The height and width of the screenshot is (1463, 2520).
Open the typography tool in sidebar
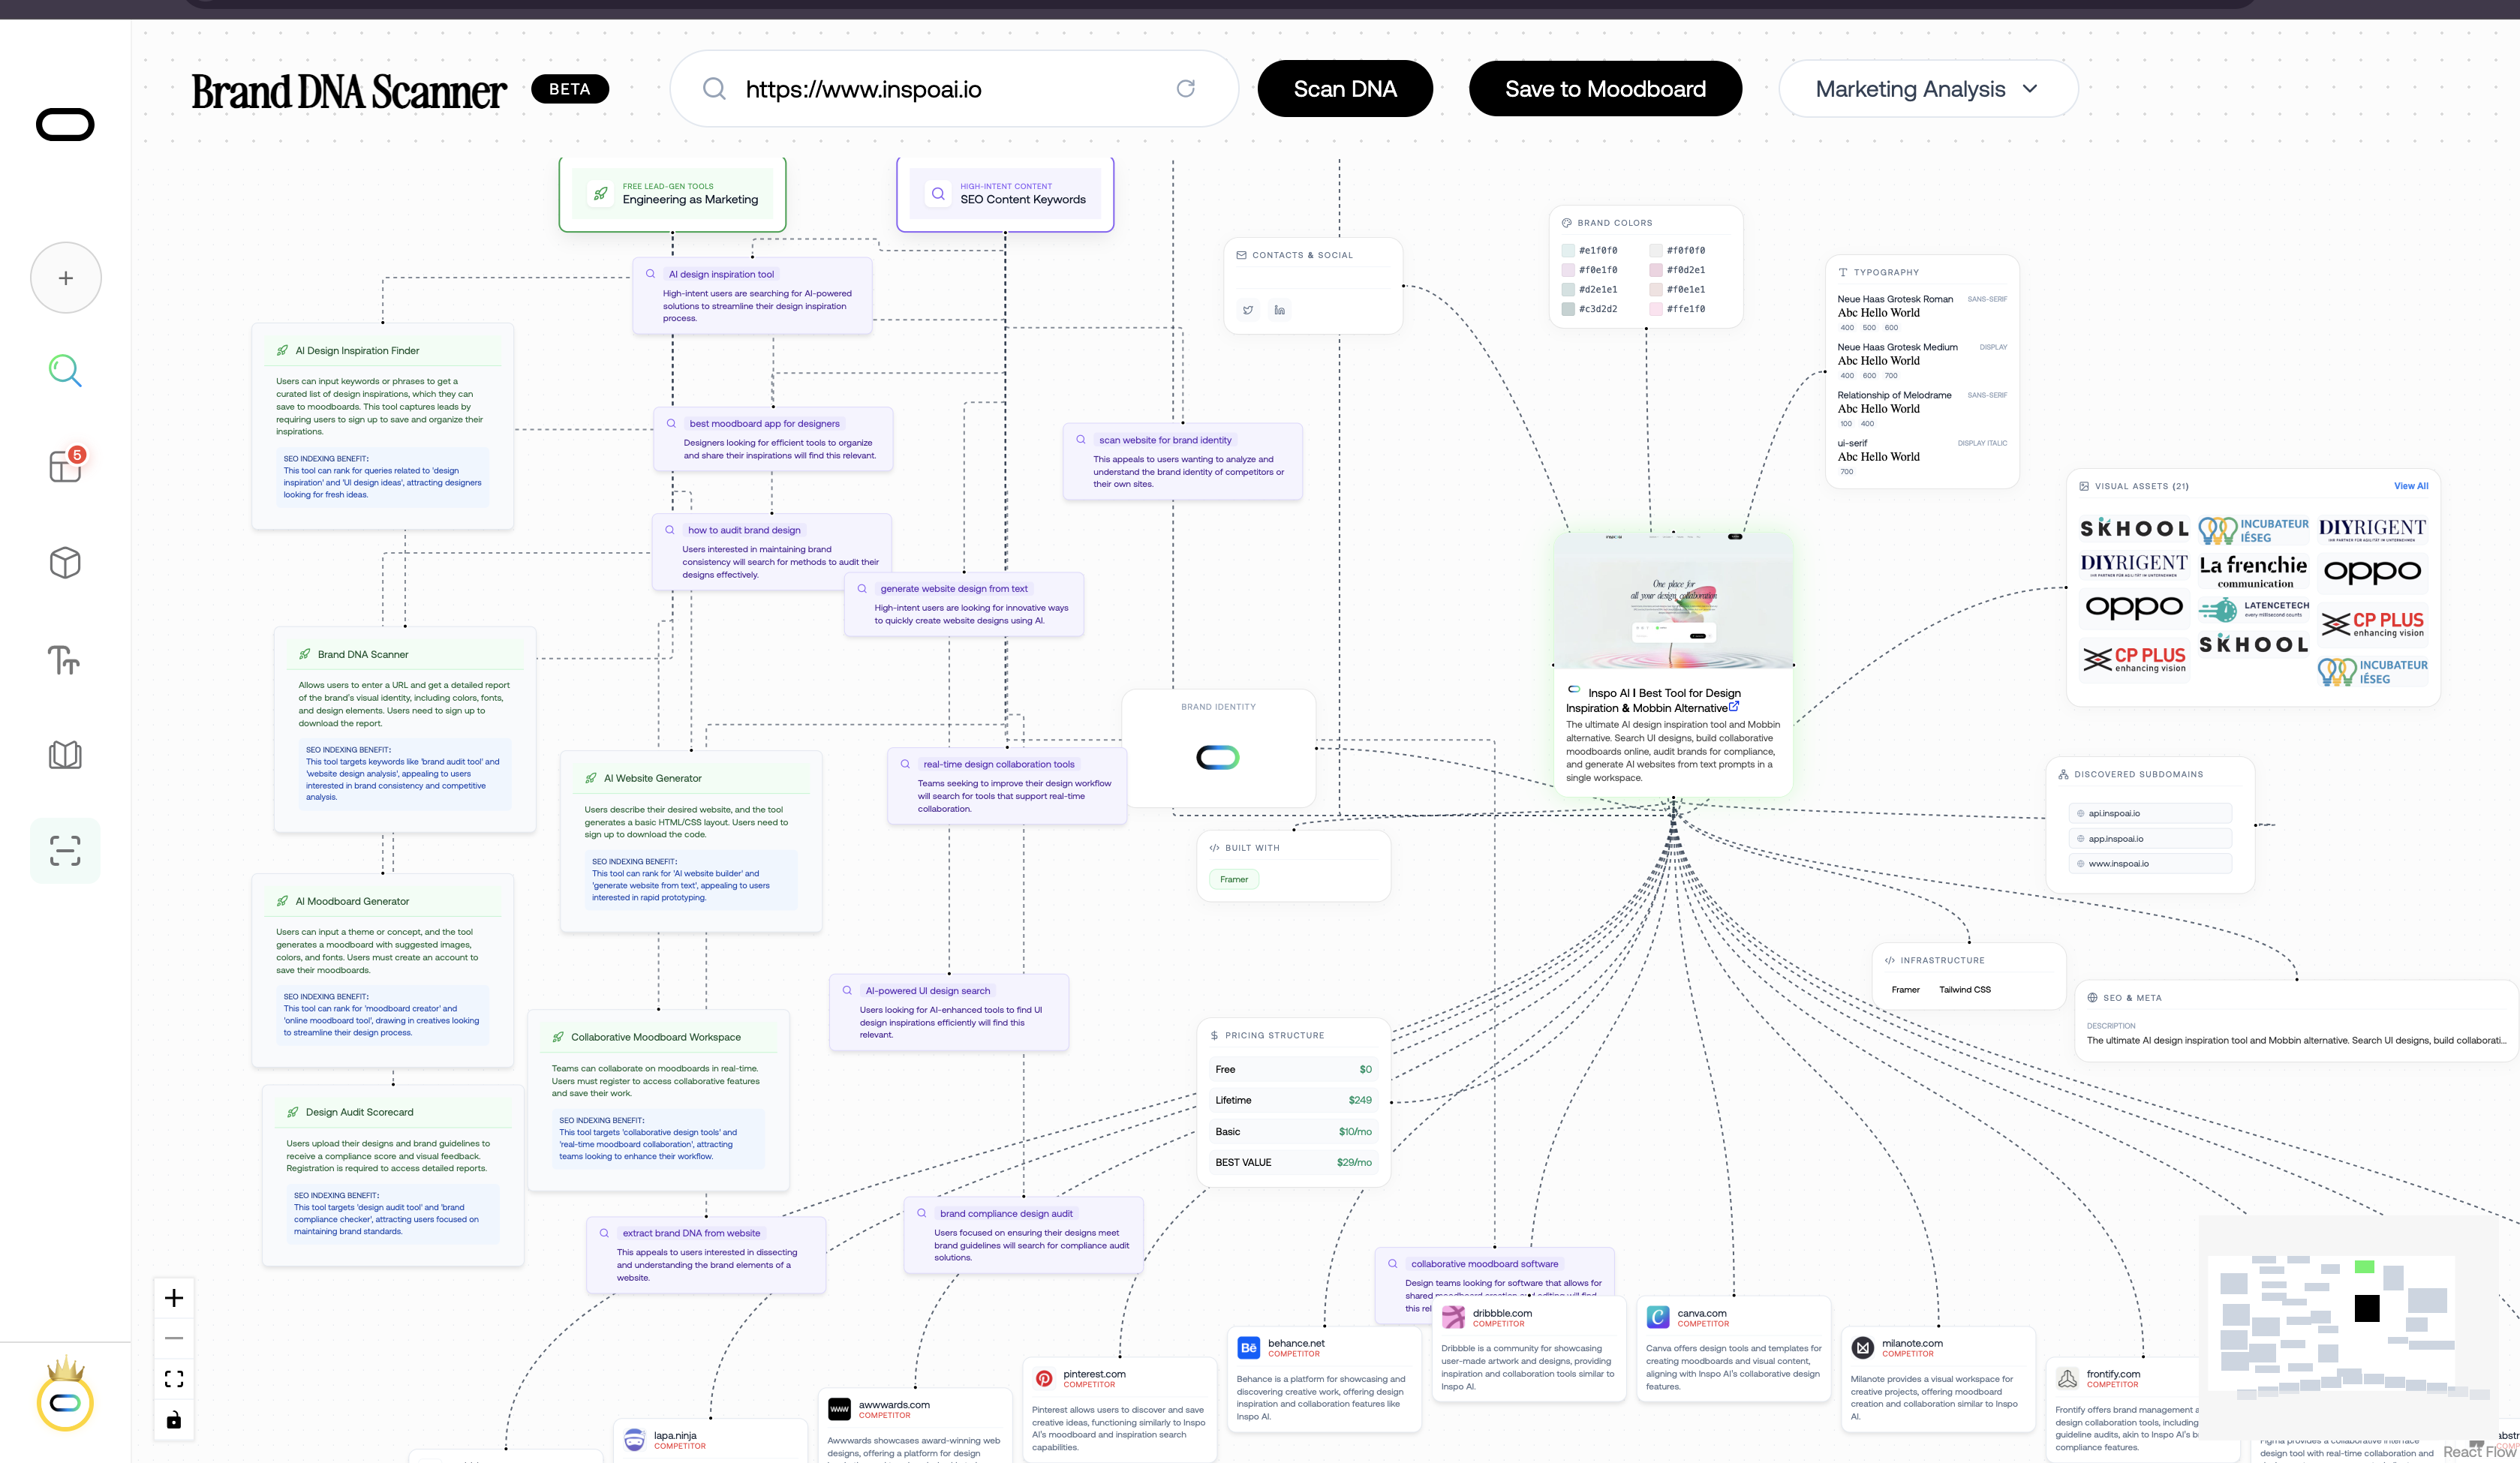coord(65,659)
